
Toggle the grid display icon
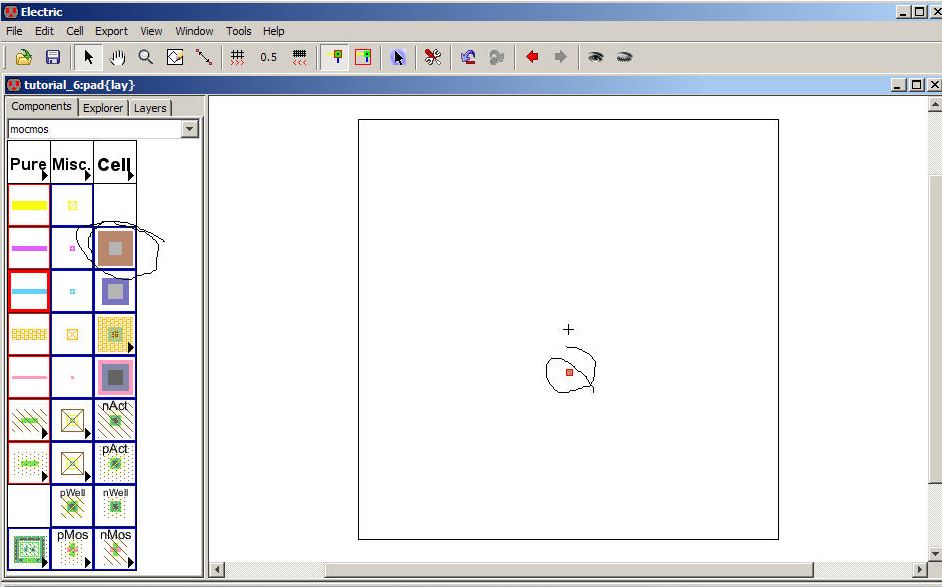click(238, 58)
